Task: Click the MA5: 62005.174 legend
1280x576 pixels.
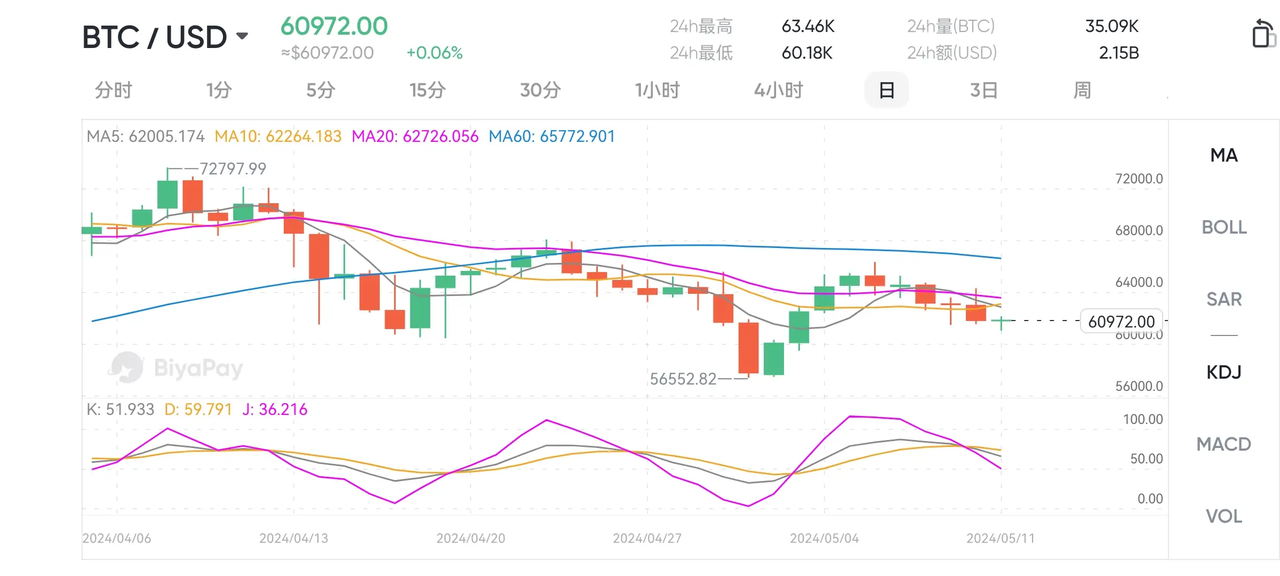Action: pos(146,136)
